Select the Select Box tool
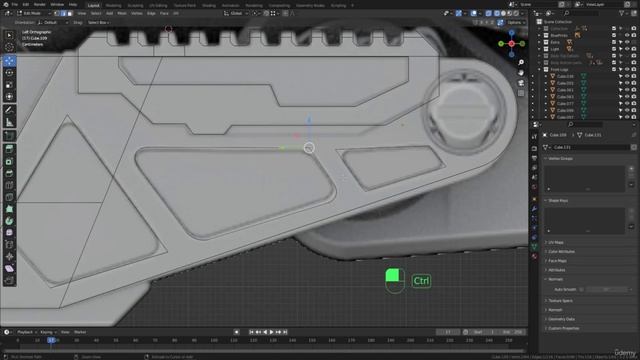The width and height of the screenshot is (640, 360). pos(9,36)
